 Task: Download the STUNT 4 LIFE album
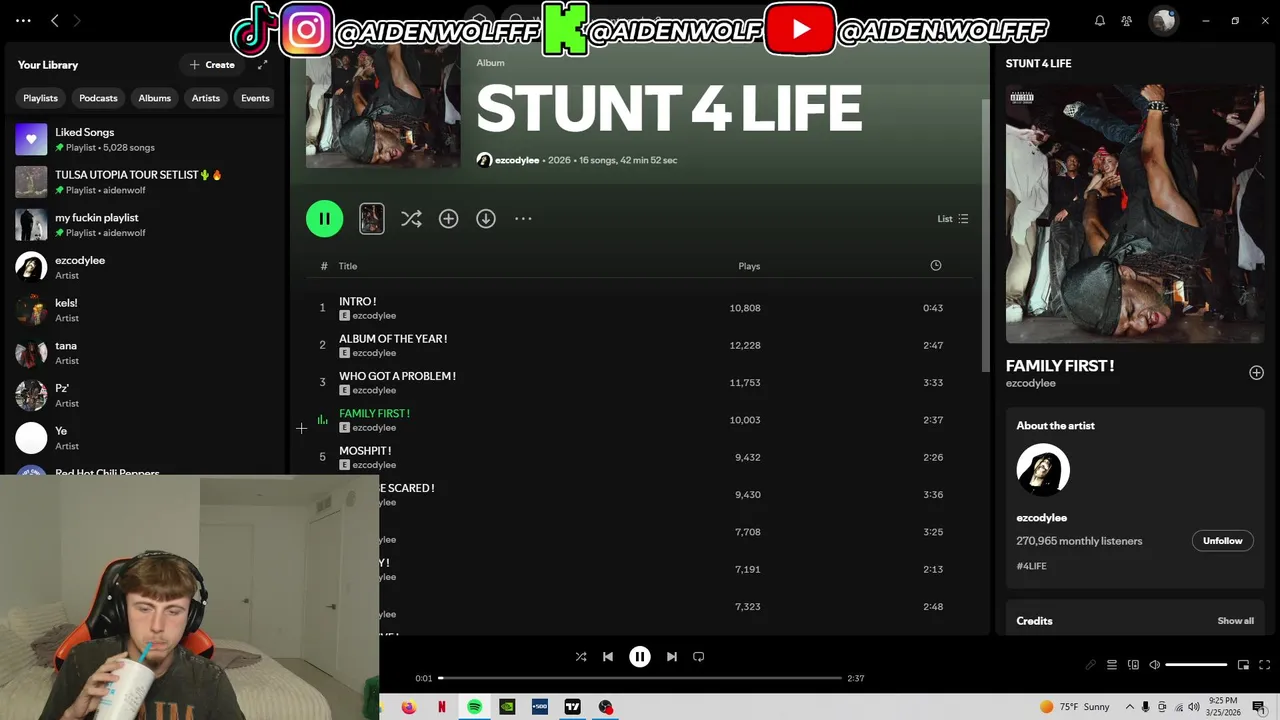click(486, 218)
